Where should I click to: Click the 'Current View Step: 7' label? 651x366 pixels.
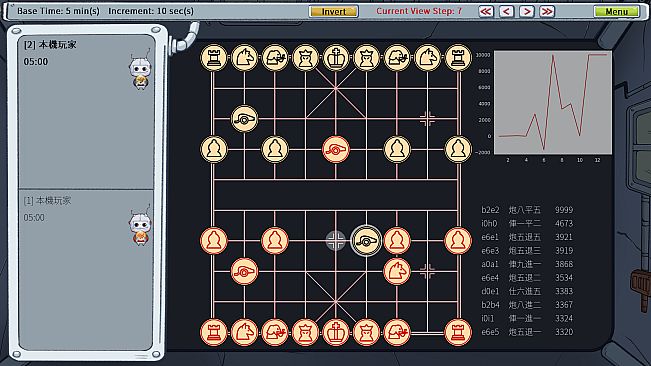(x=419, y=11)
